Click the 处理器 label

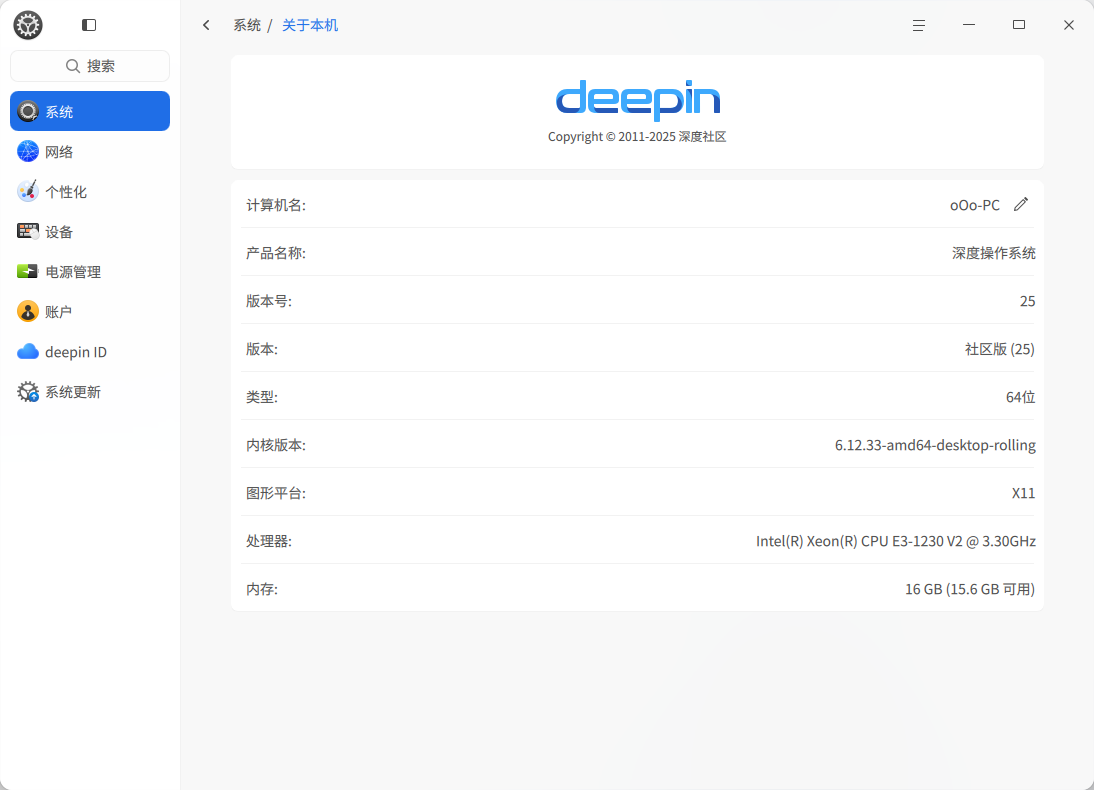click(x=269, y=541)
